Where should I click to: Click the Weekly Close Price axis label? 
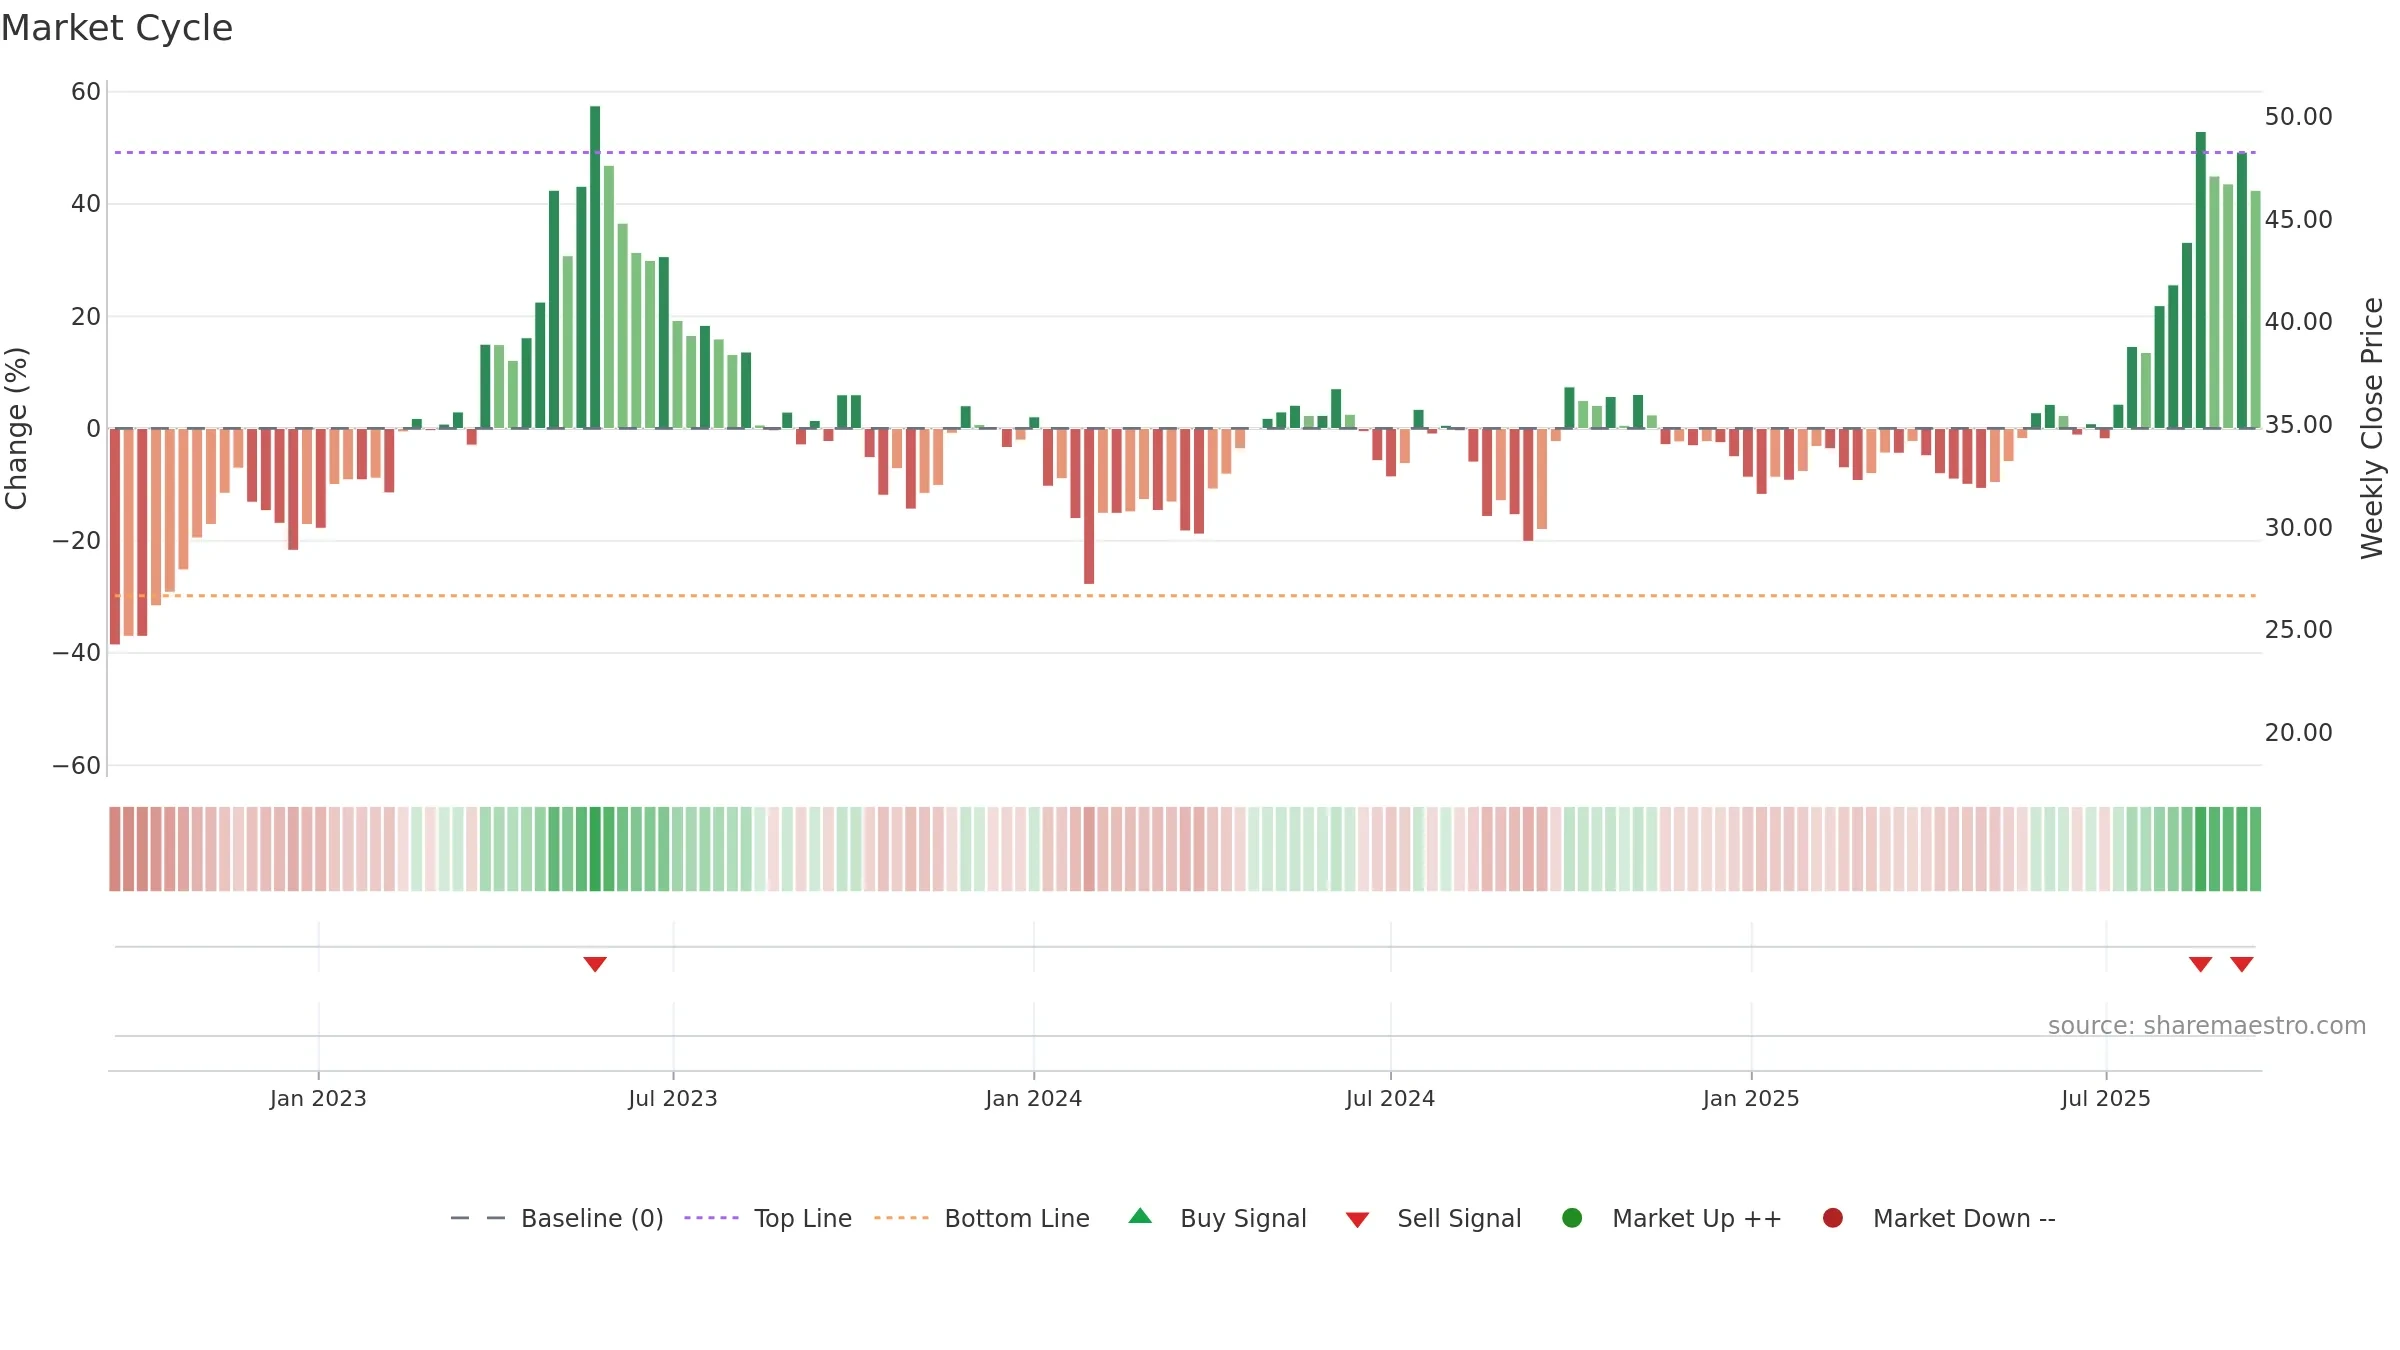point(2372,428)
